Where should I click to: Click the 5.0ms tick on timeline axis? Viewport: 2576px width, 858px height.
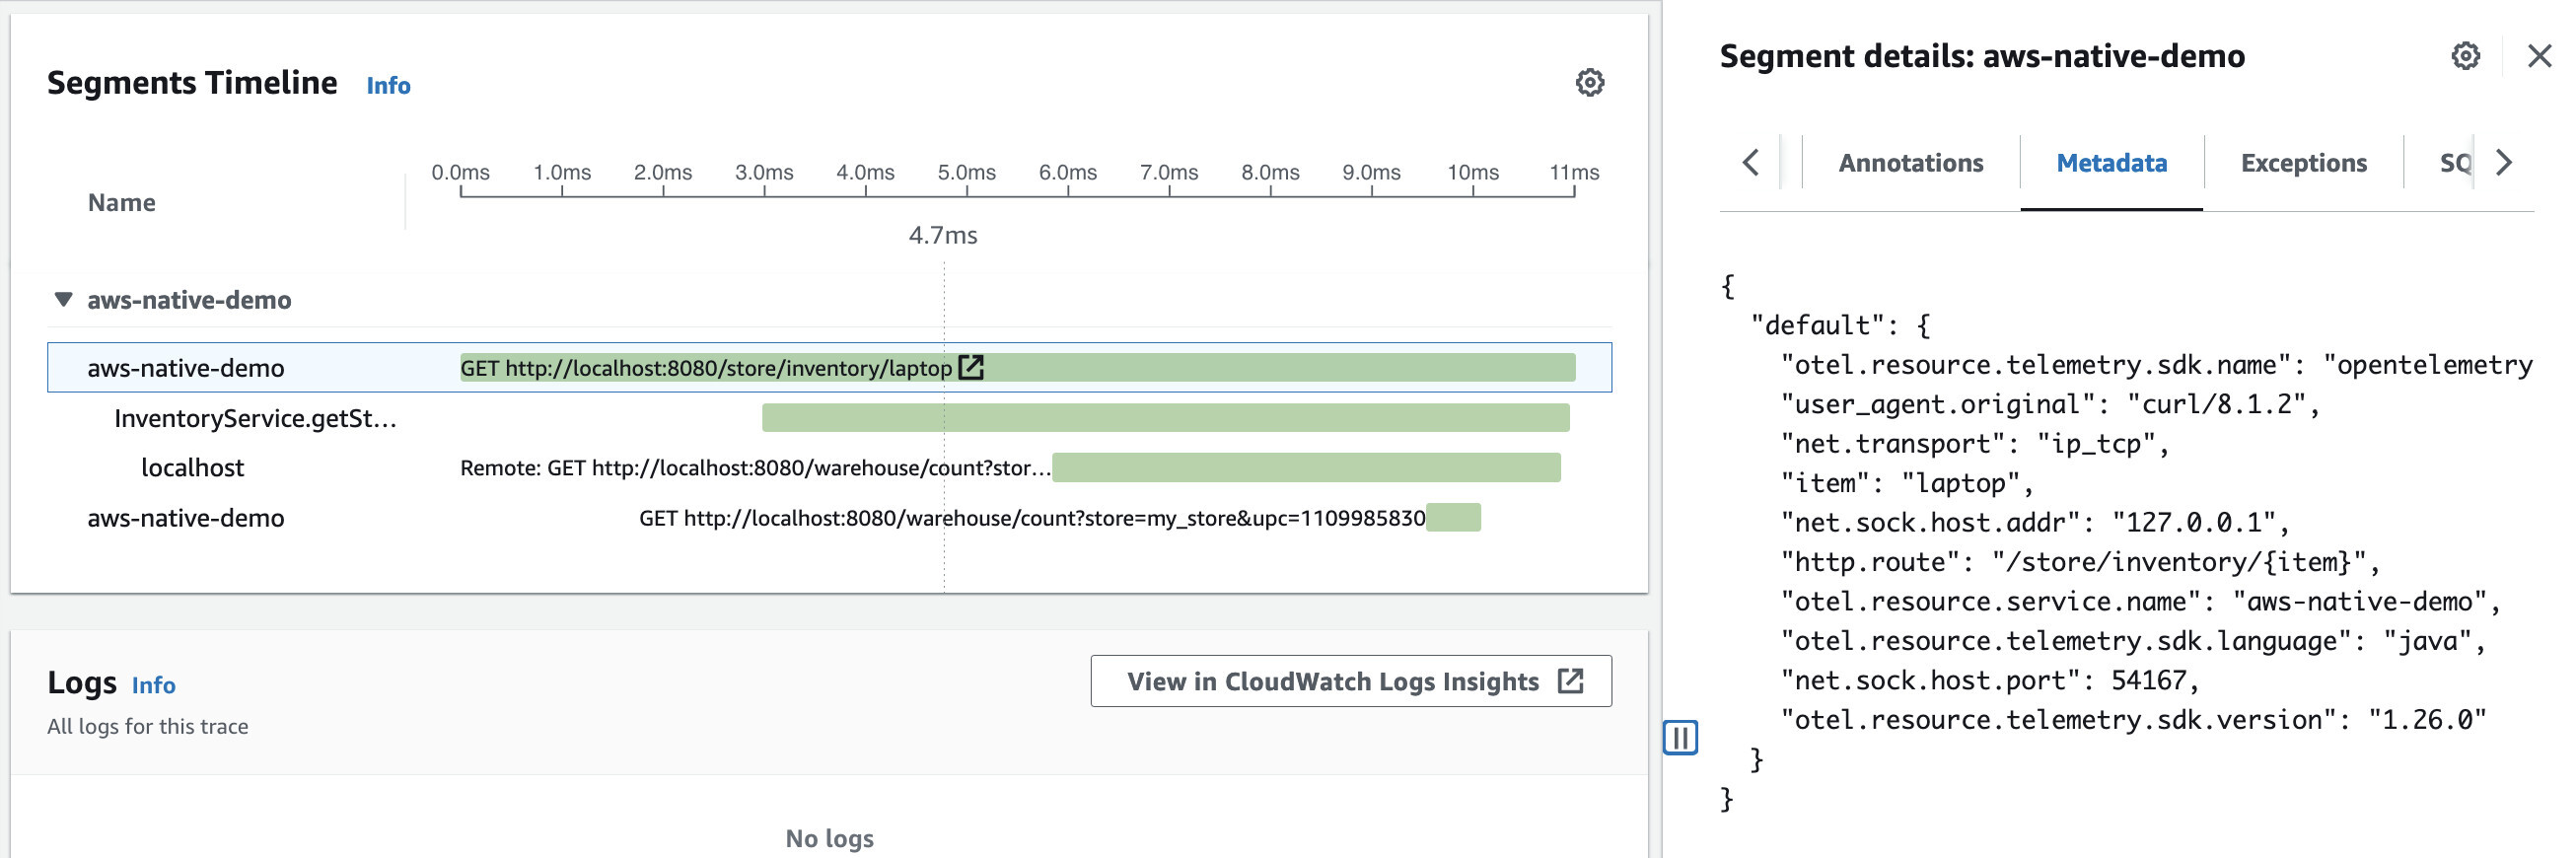[x=966, y=173]
